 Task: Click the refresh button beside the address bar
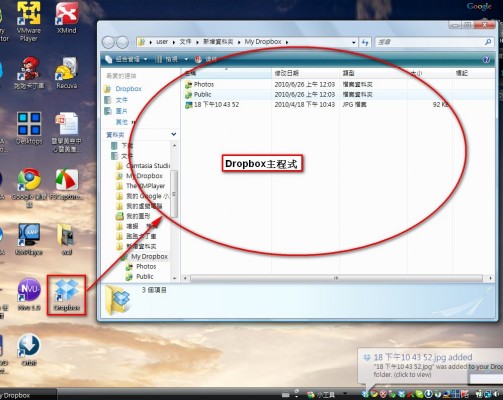(x=365, y=42)
